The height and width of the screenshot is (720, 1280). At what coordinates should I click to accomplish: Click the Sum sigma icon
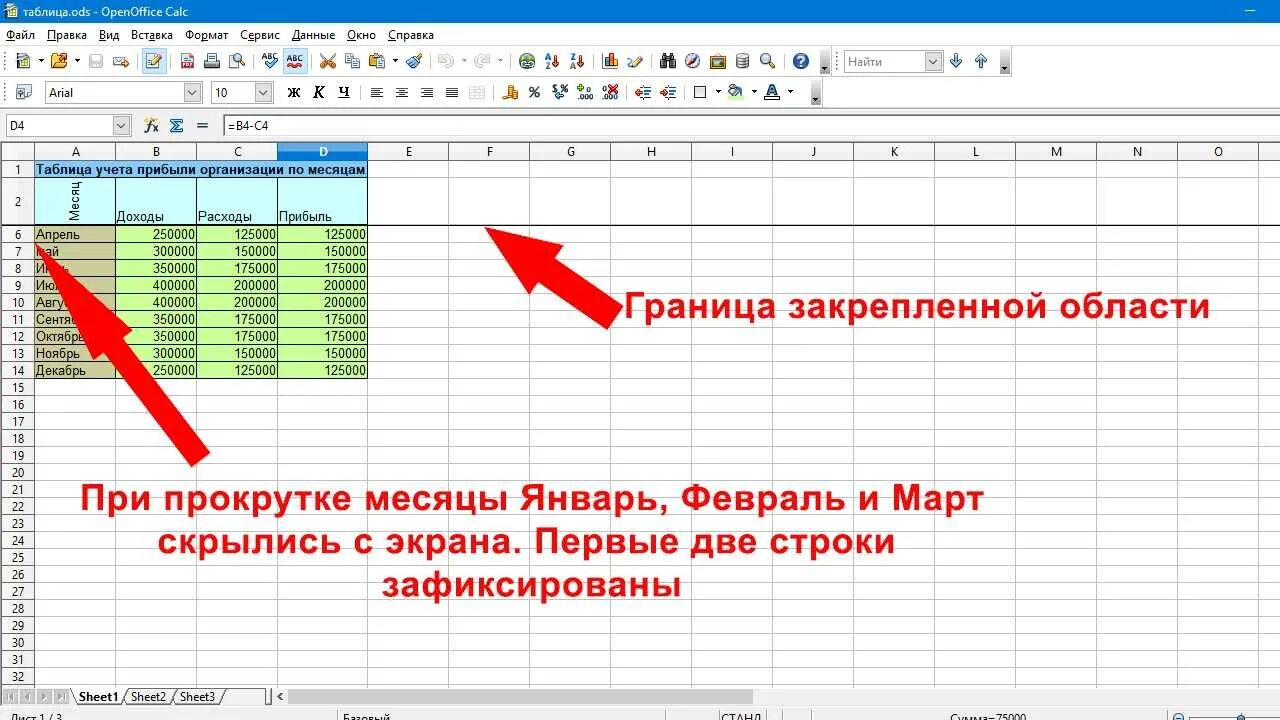177,125
